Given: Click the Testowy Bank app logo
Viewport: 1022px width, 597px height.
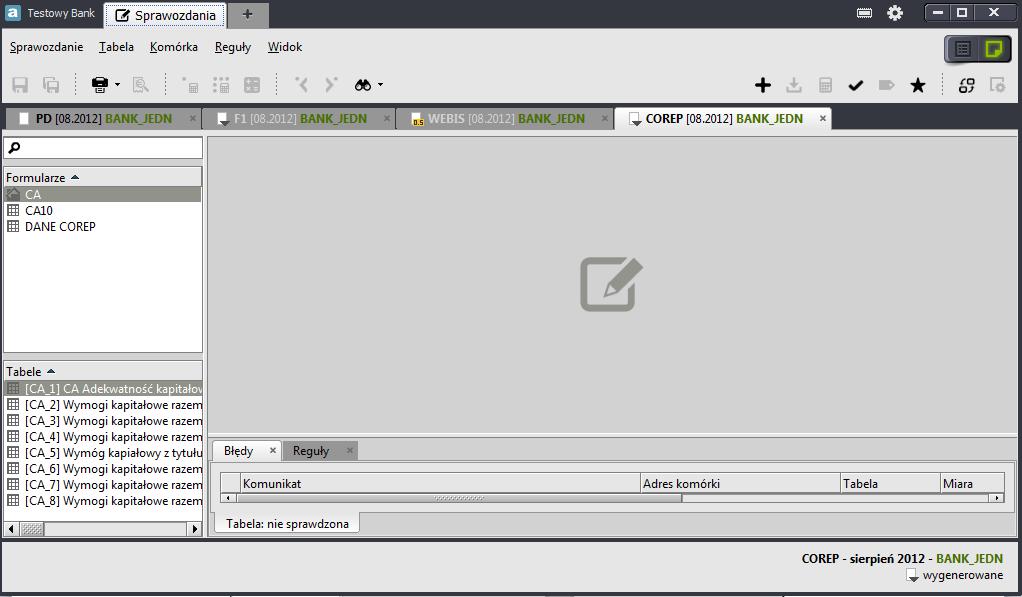Looking at the screenshot, I should 12,12.
